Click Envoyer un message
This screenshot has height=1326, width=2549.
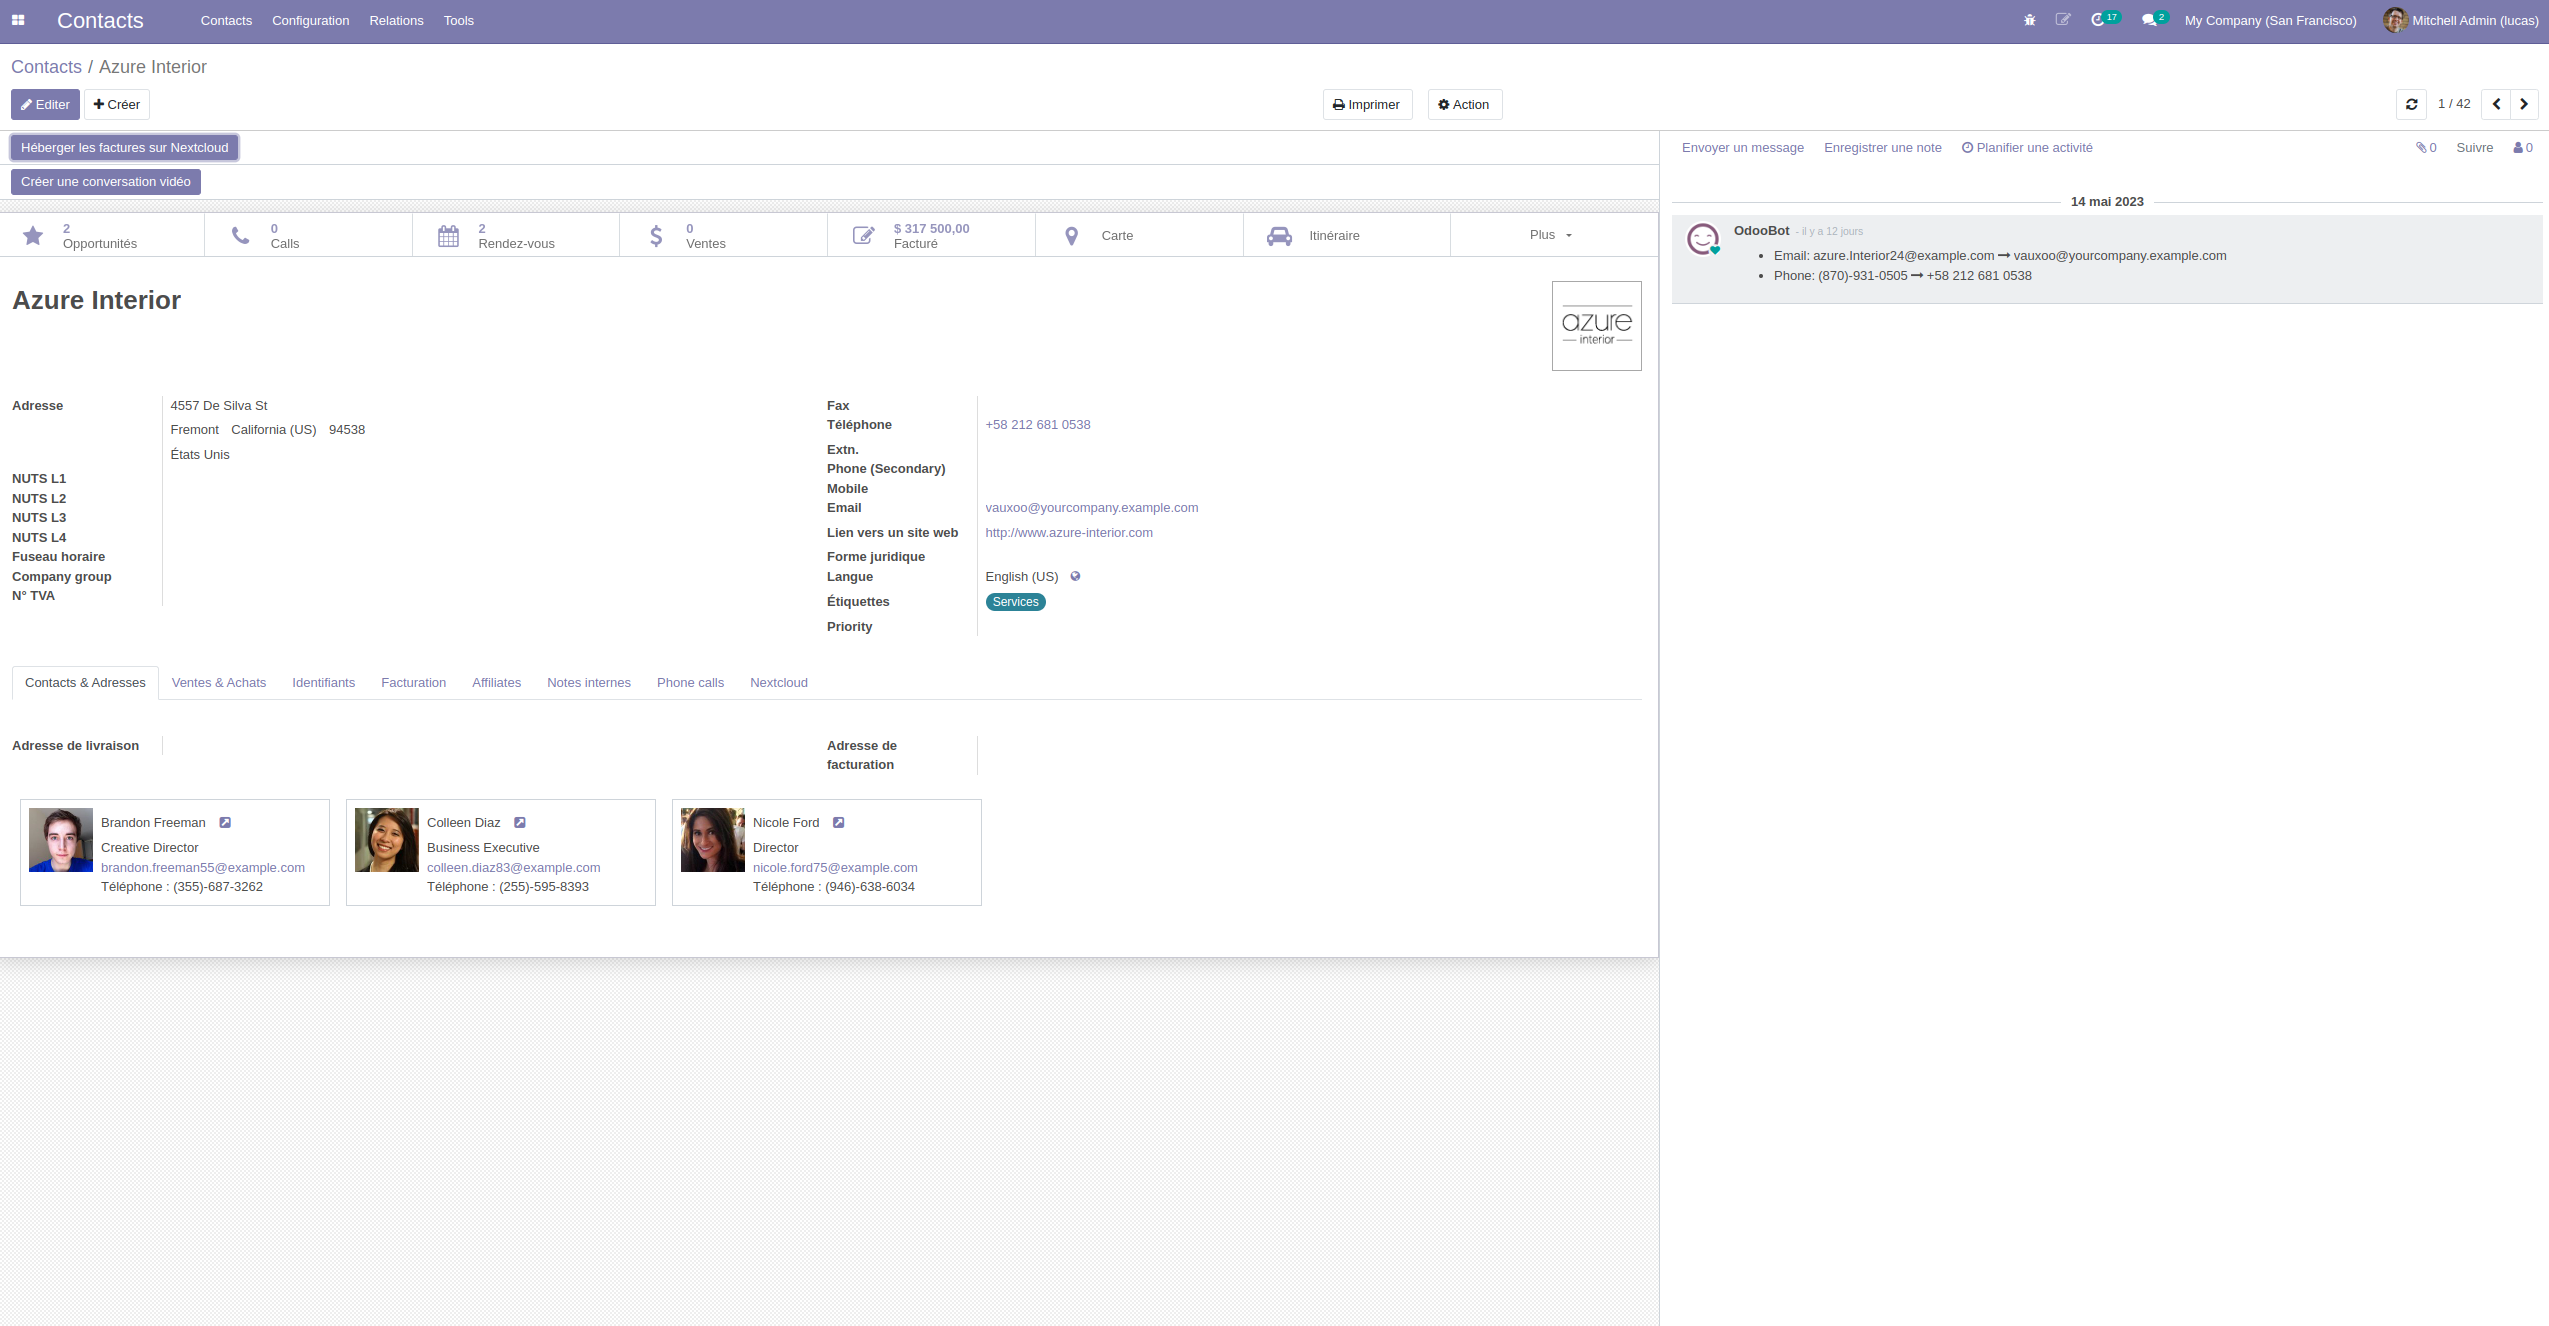coord(1742,147)
